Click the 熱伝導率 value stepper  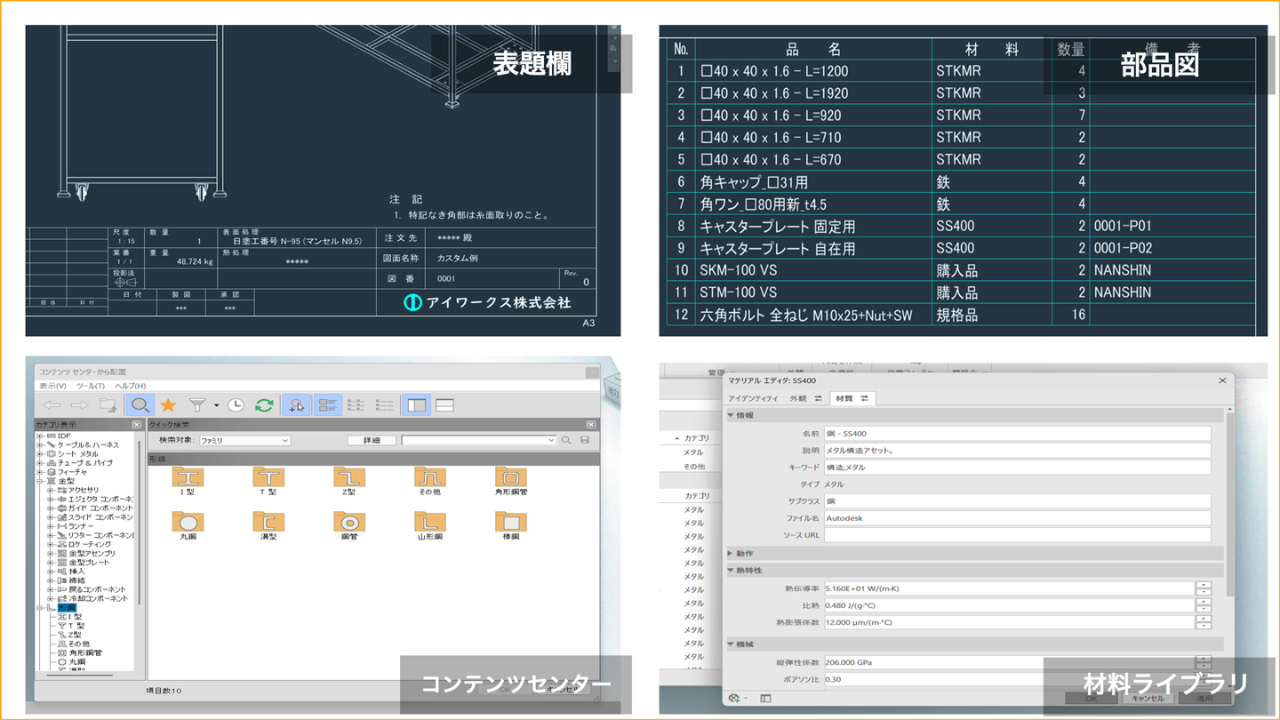tap(1204, 588)
